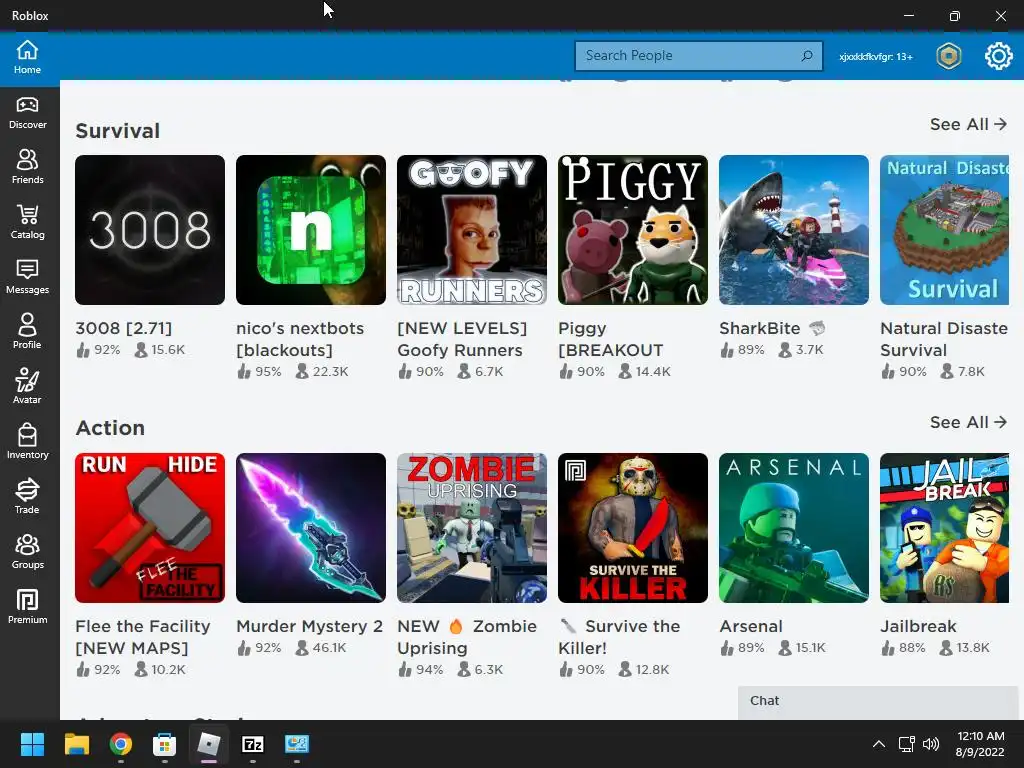
Task: Click See All for Action
Action: [968, 422]
